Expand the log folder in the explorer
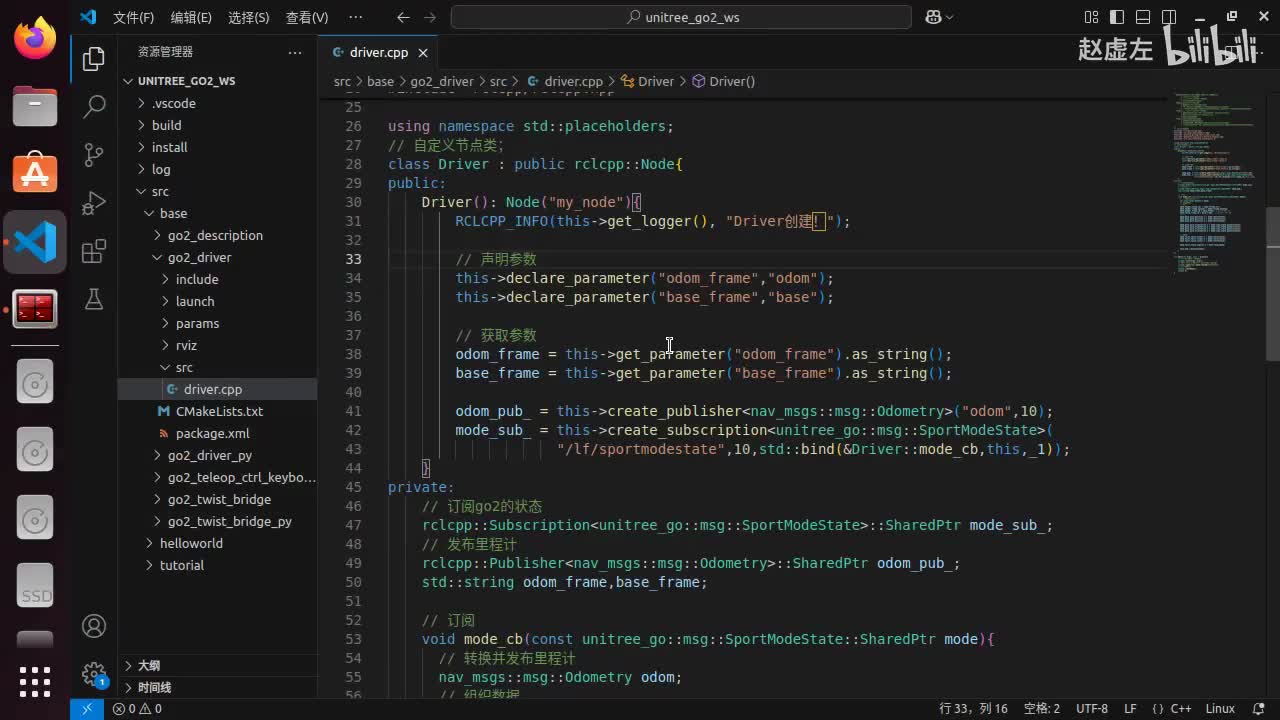This screenshot has height=720, width=1280. [218, 169]
